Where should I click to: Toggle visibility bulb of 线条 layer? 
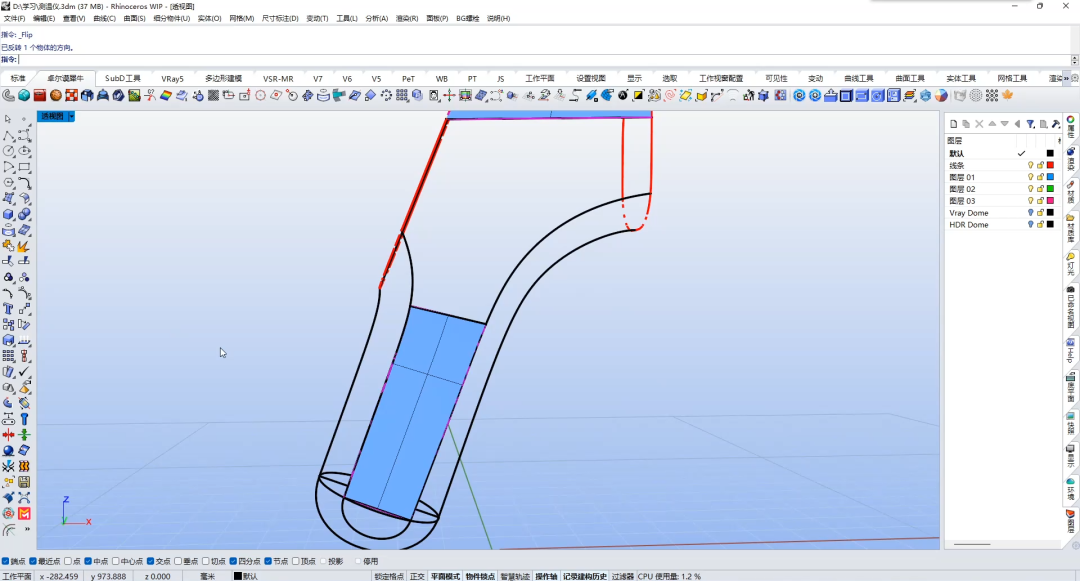tap(1030, 165)
